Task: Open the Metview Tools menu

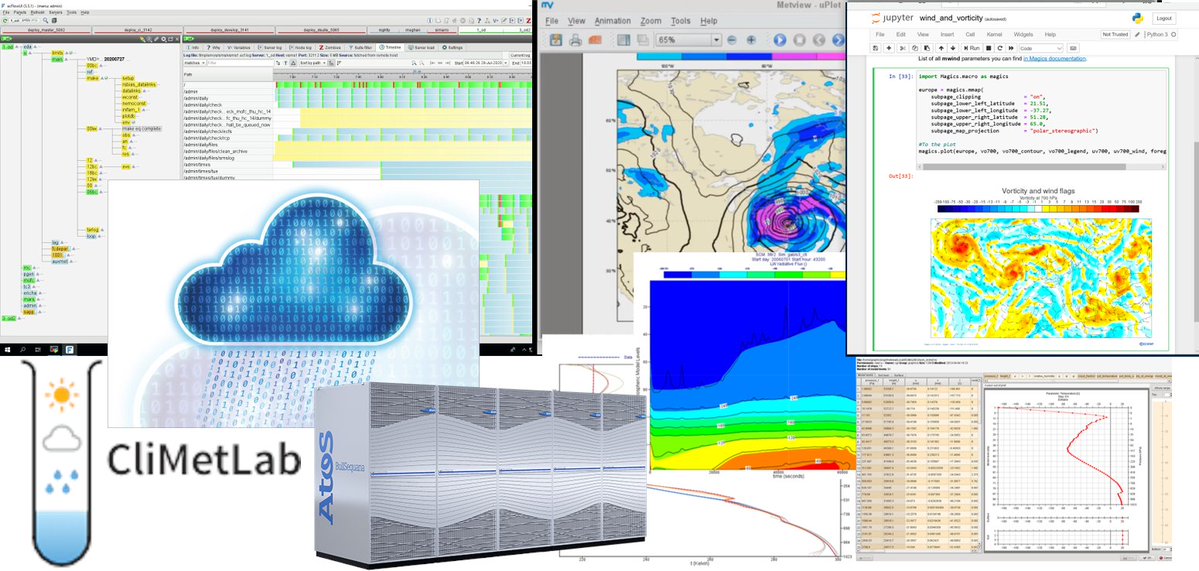Action: [681, 21]
